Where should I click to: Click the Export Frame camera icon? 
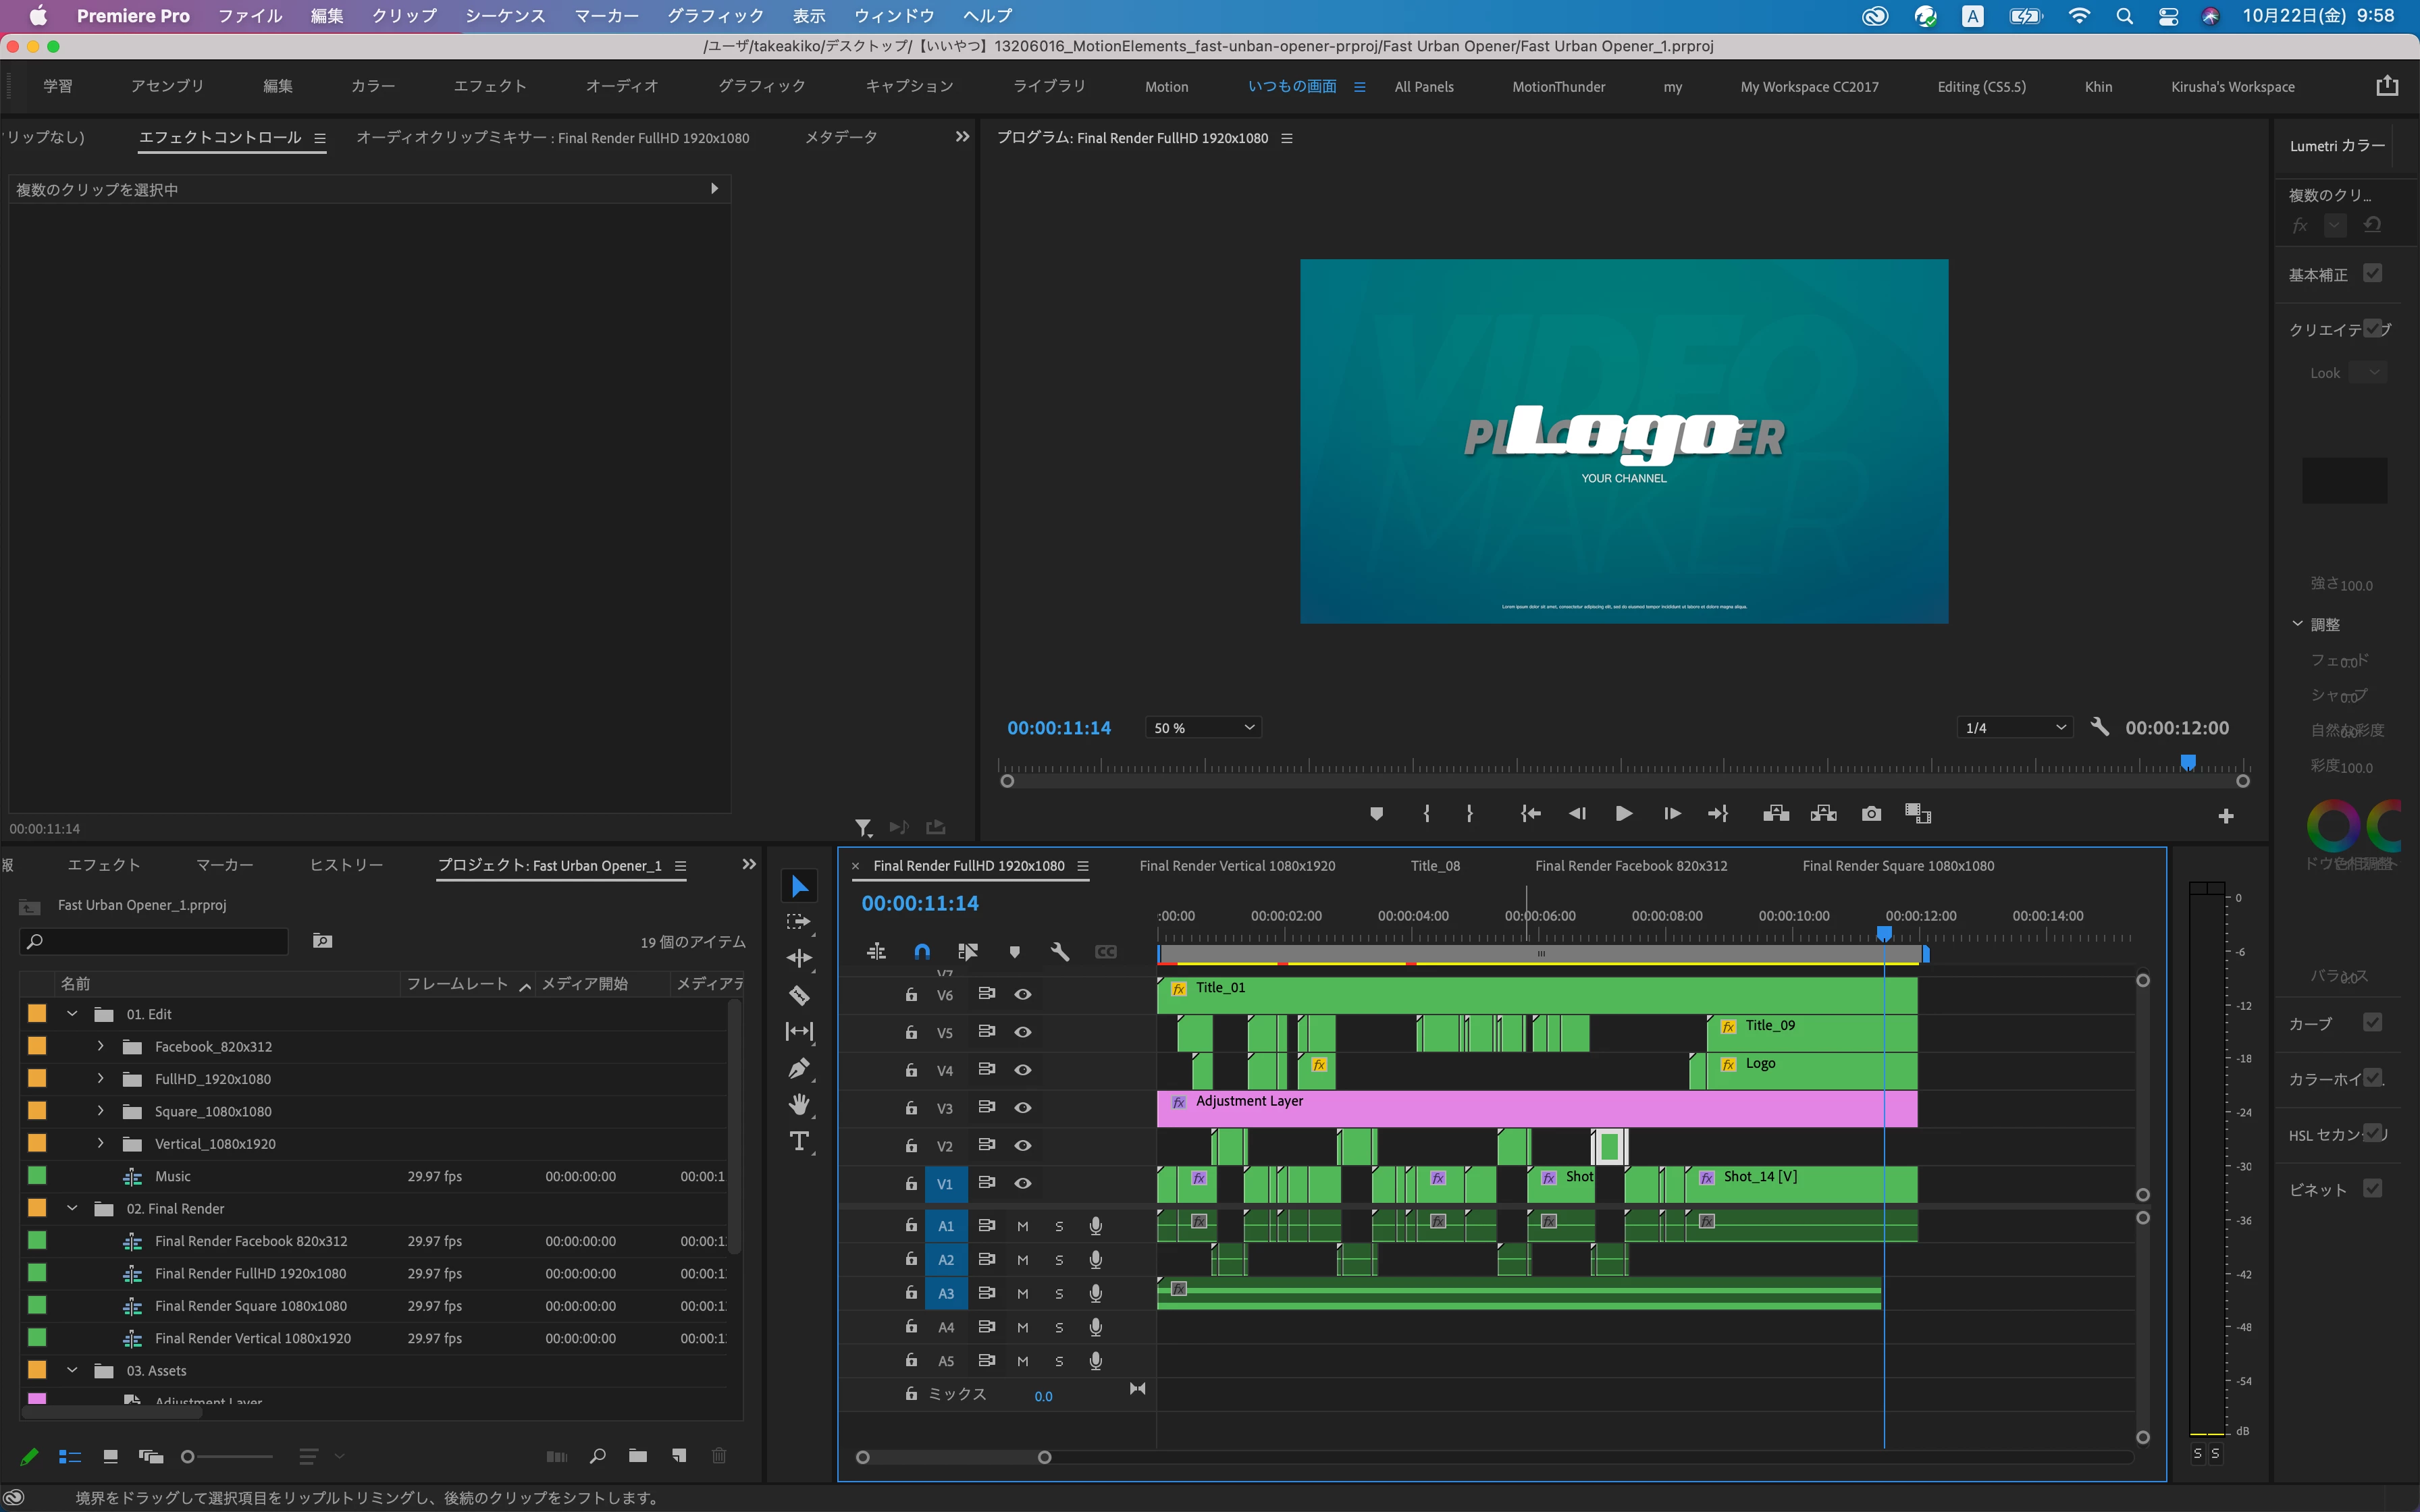[x=1871, y=814]
